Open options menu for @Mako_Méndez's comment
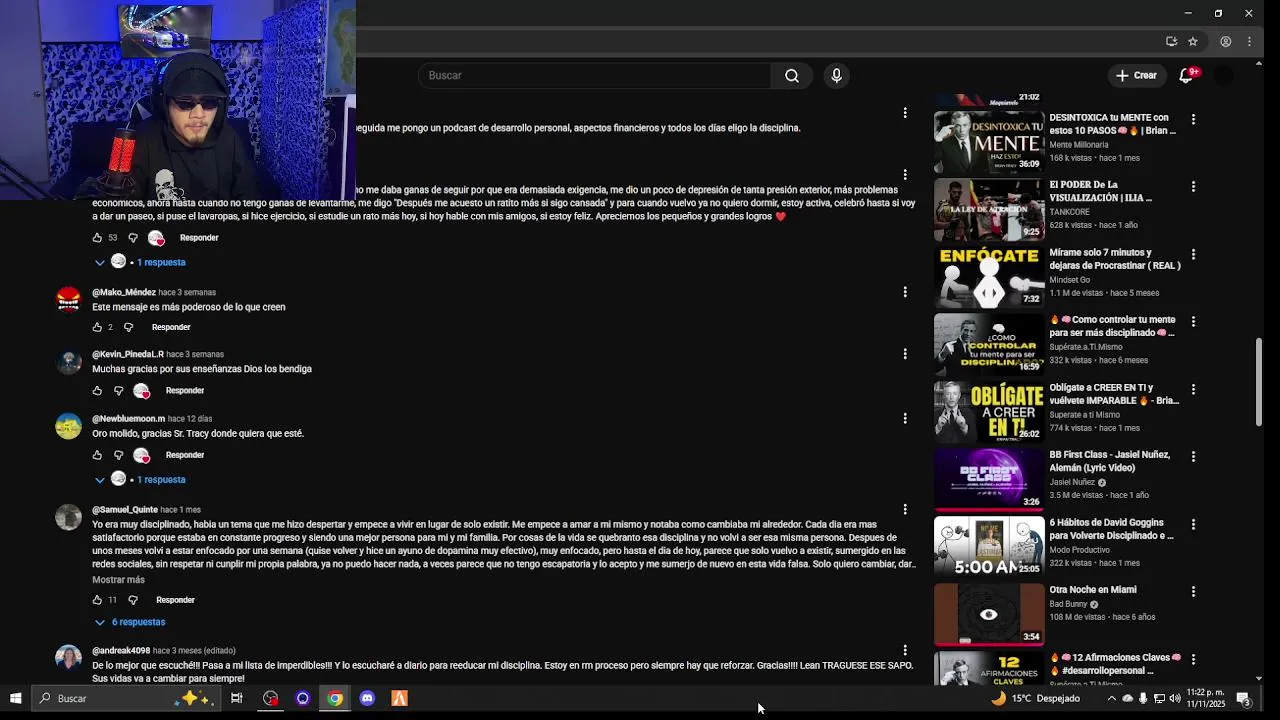Image resolution: width=1280 pixels, height=720 pixels. [905, 292]
